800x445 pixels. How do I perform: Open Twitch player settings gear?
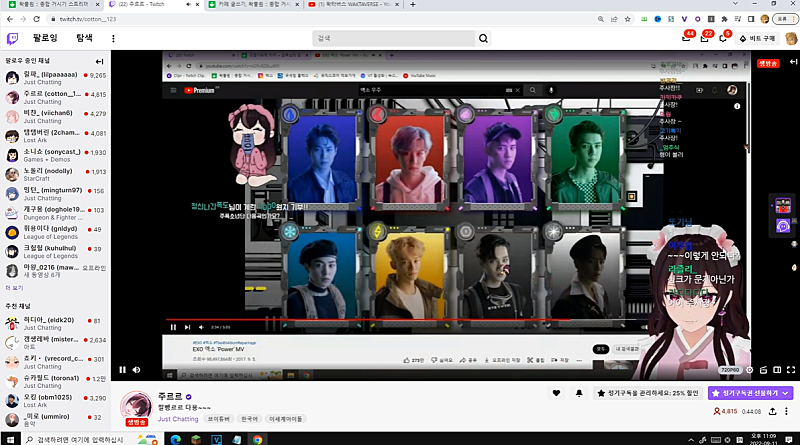pyautogui.click(x=749, y=370)
